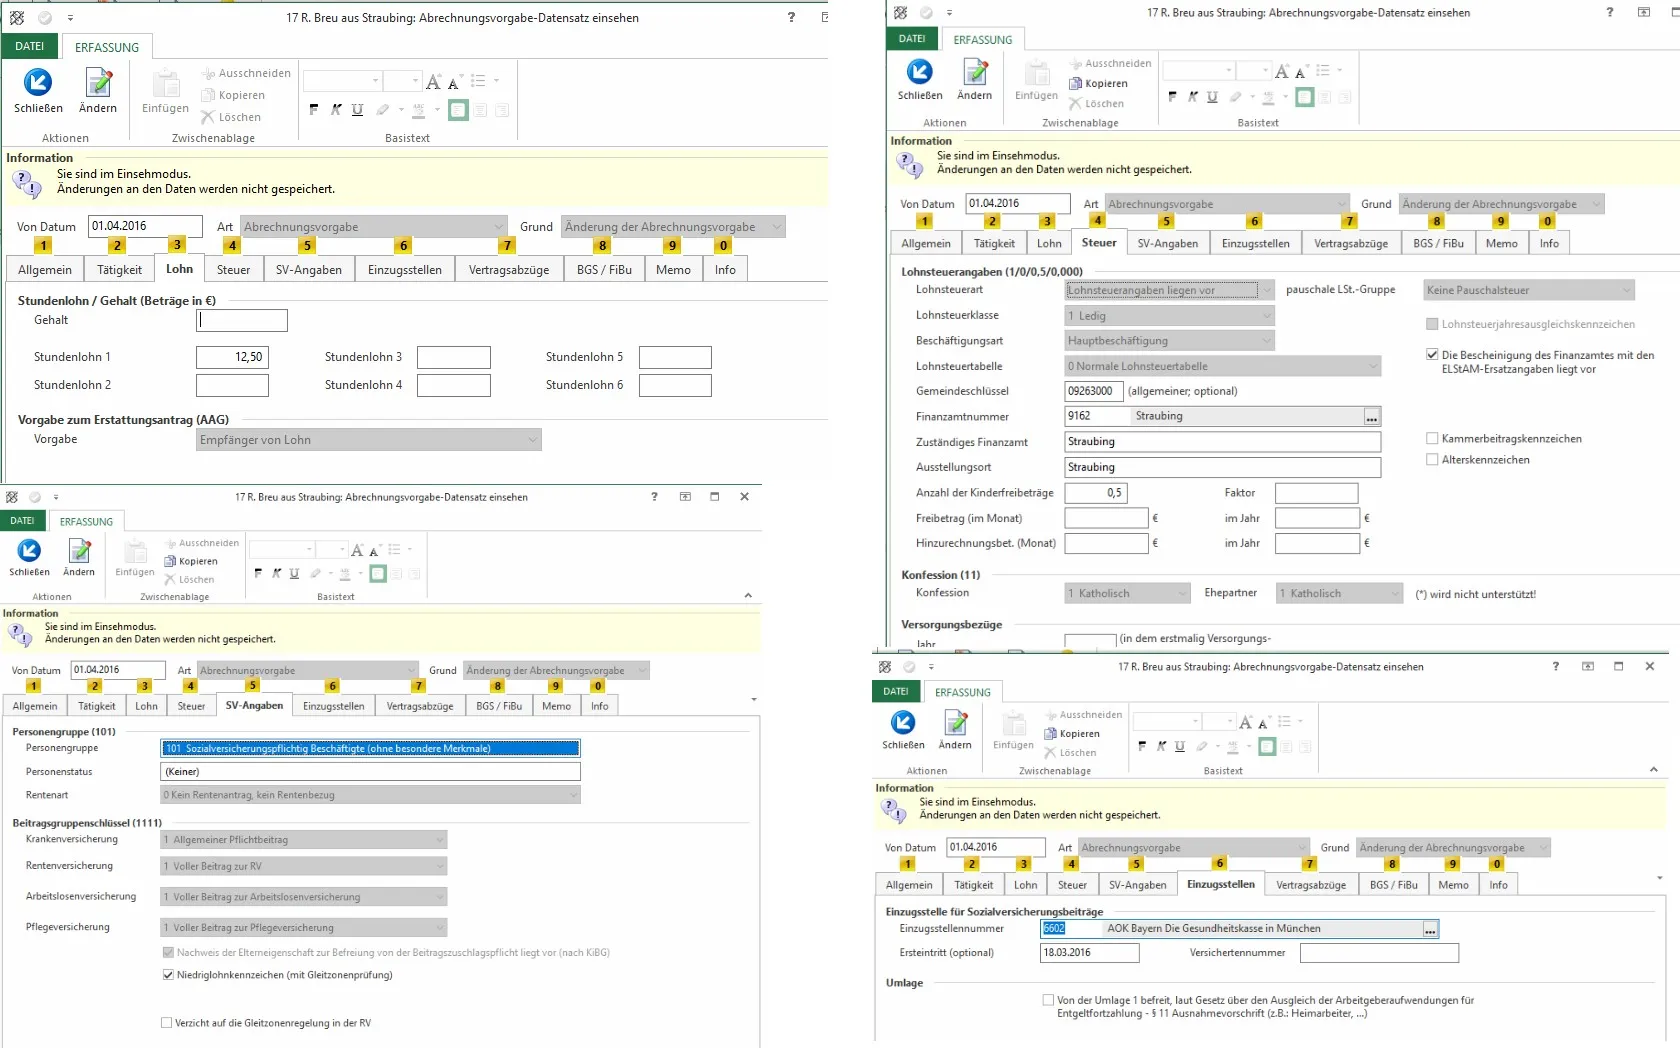Open Finanzamtnummer lookup button beside Straubing
This screenshot has width=1680, height=1050.
pyautogui.click(x=1371, y=417)
